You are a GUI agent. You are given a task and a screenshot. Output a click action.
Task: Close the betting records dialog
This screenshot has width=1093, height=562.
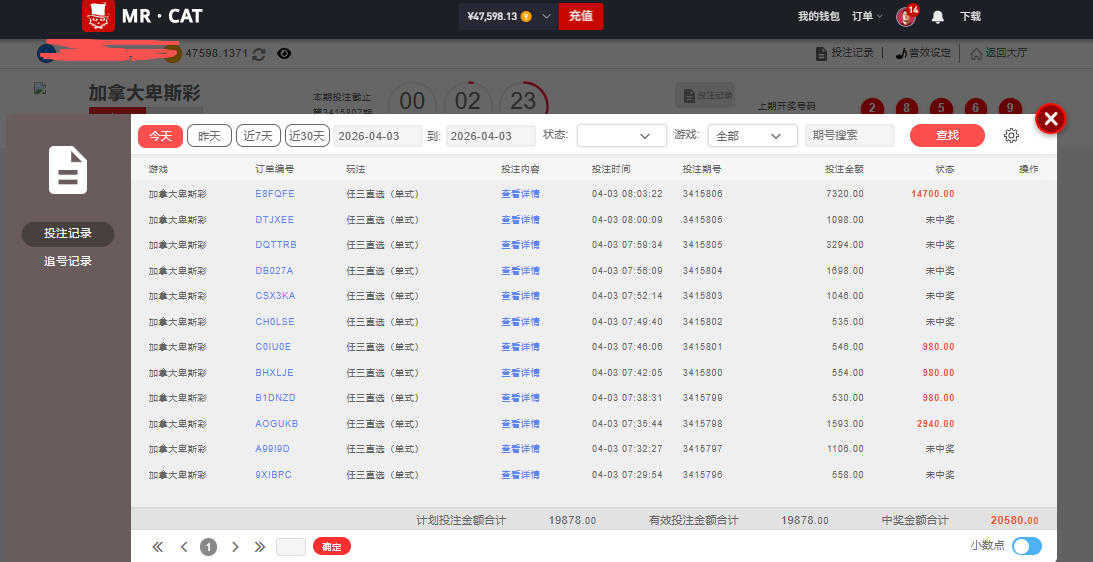point(1050,119)
